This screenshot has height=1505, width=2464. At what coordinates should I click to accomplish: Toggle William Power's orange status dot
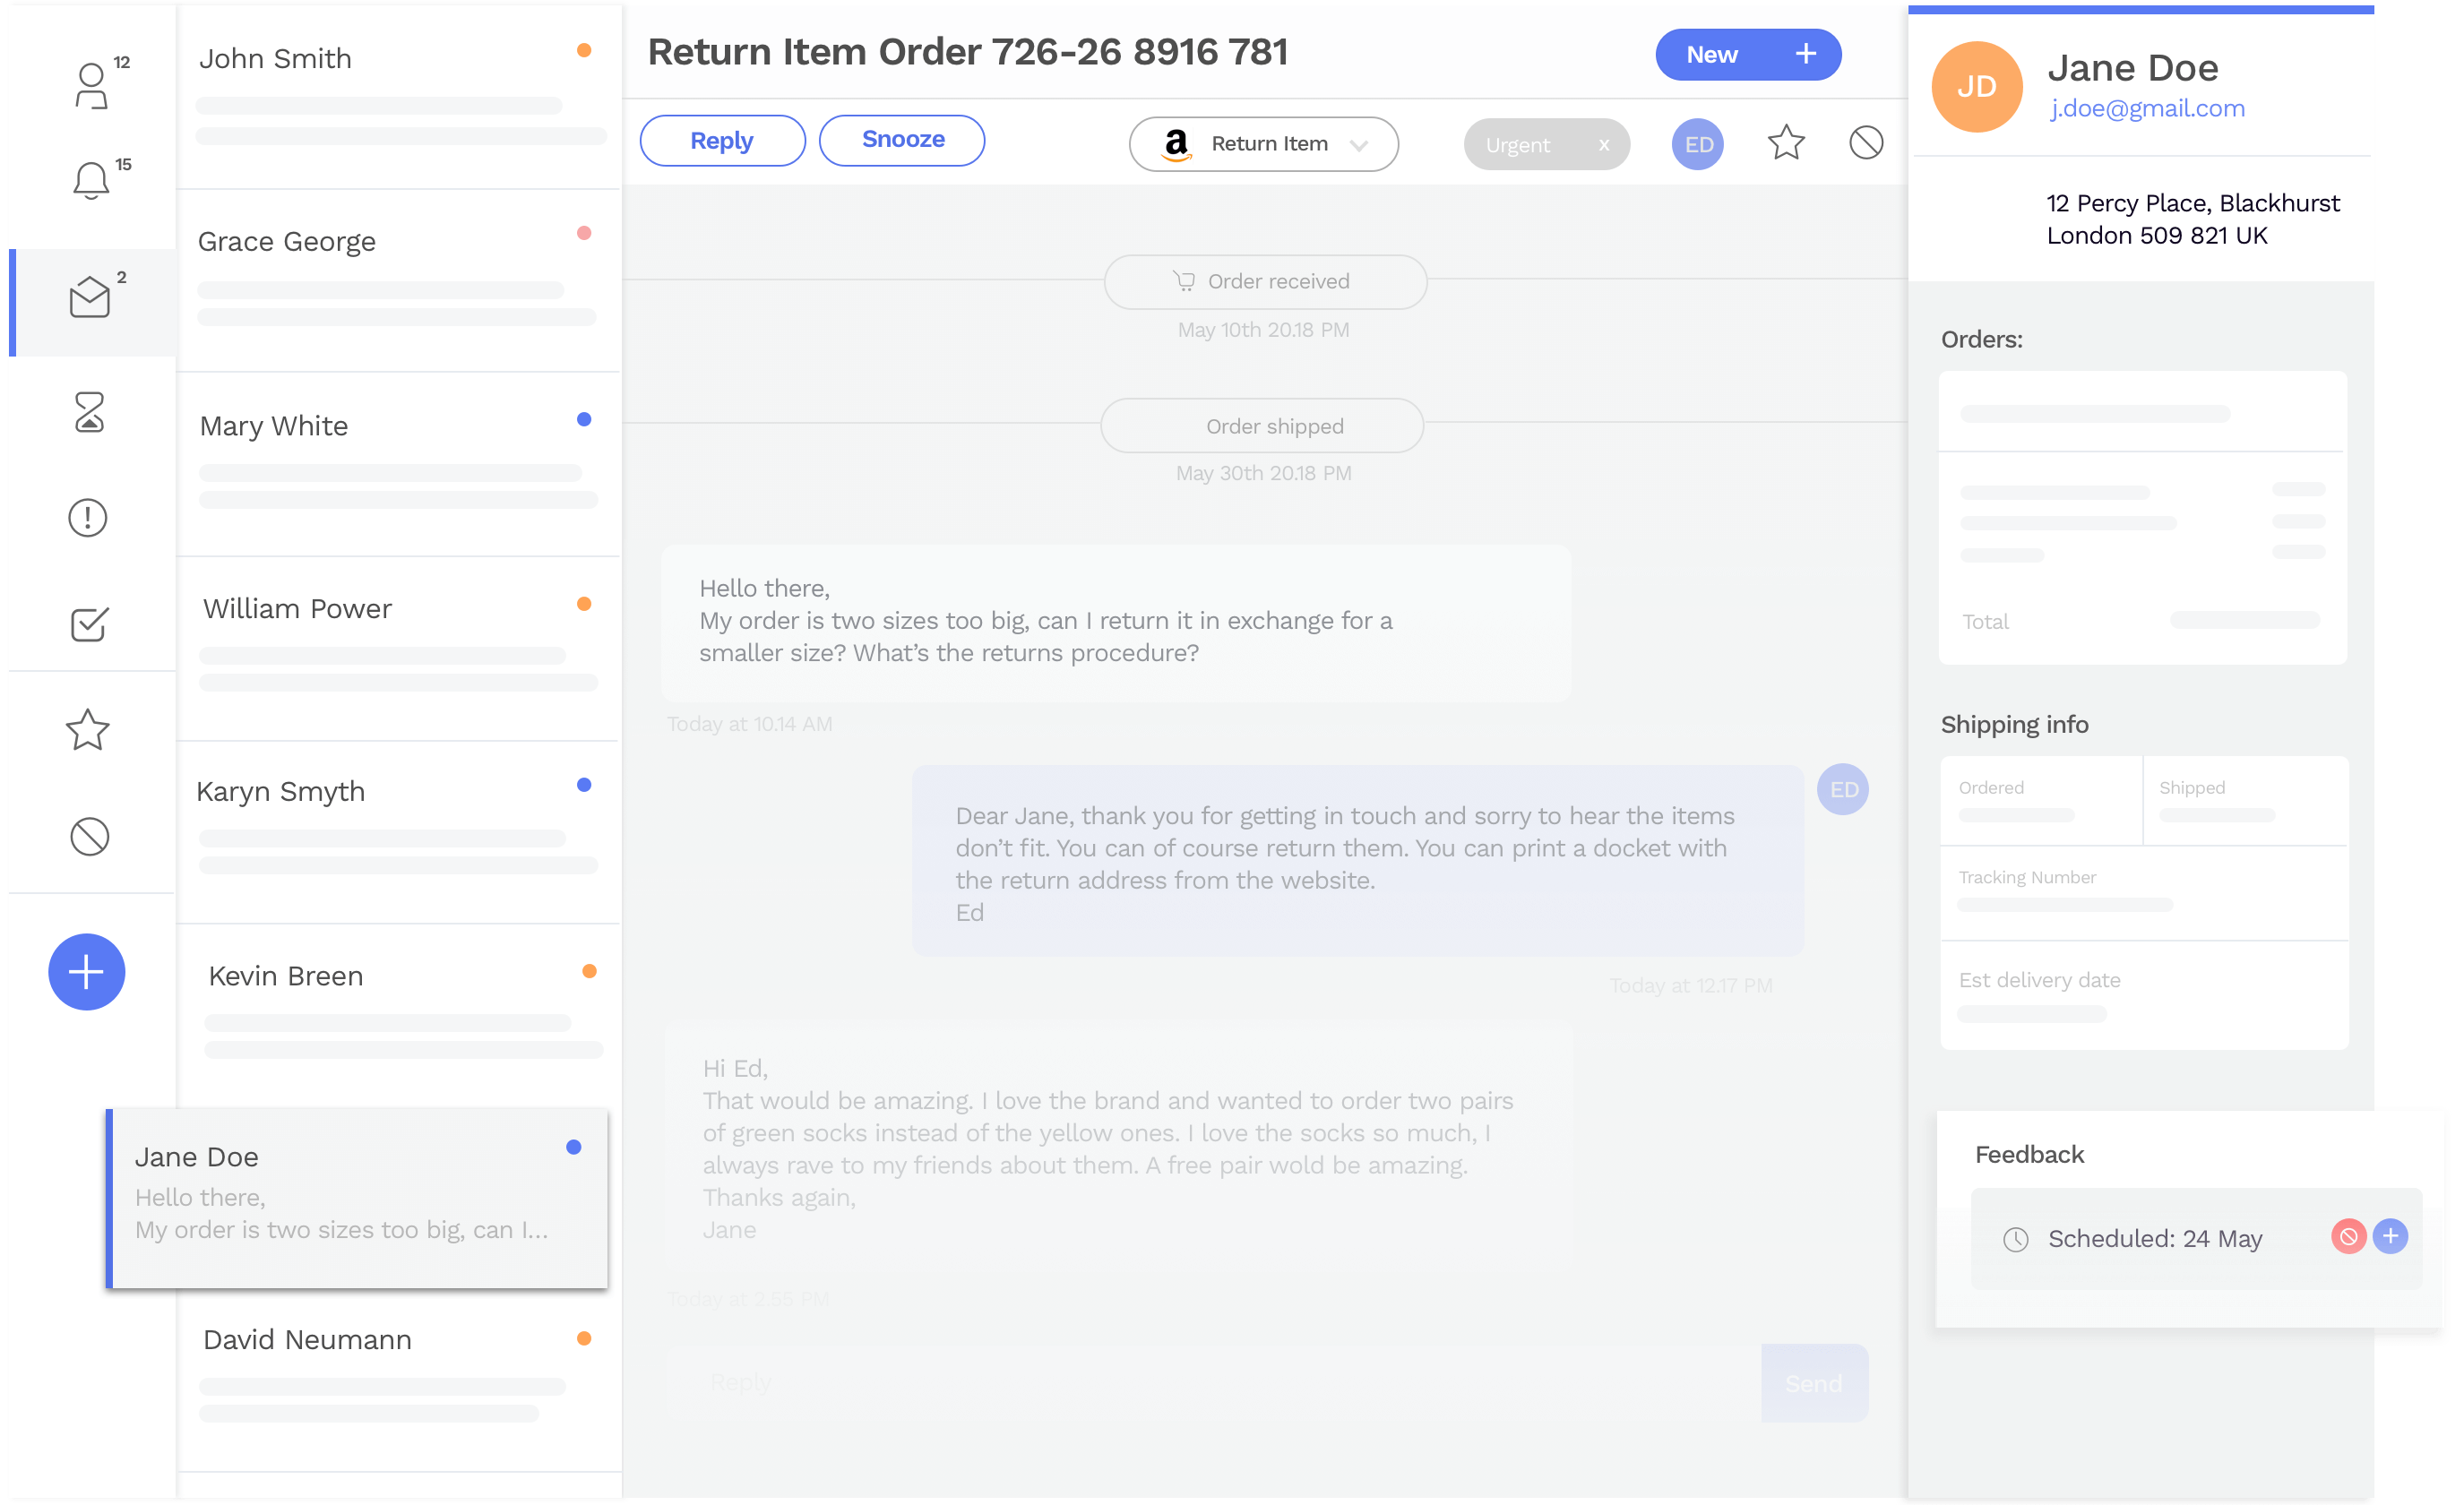click(584, 603)
